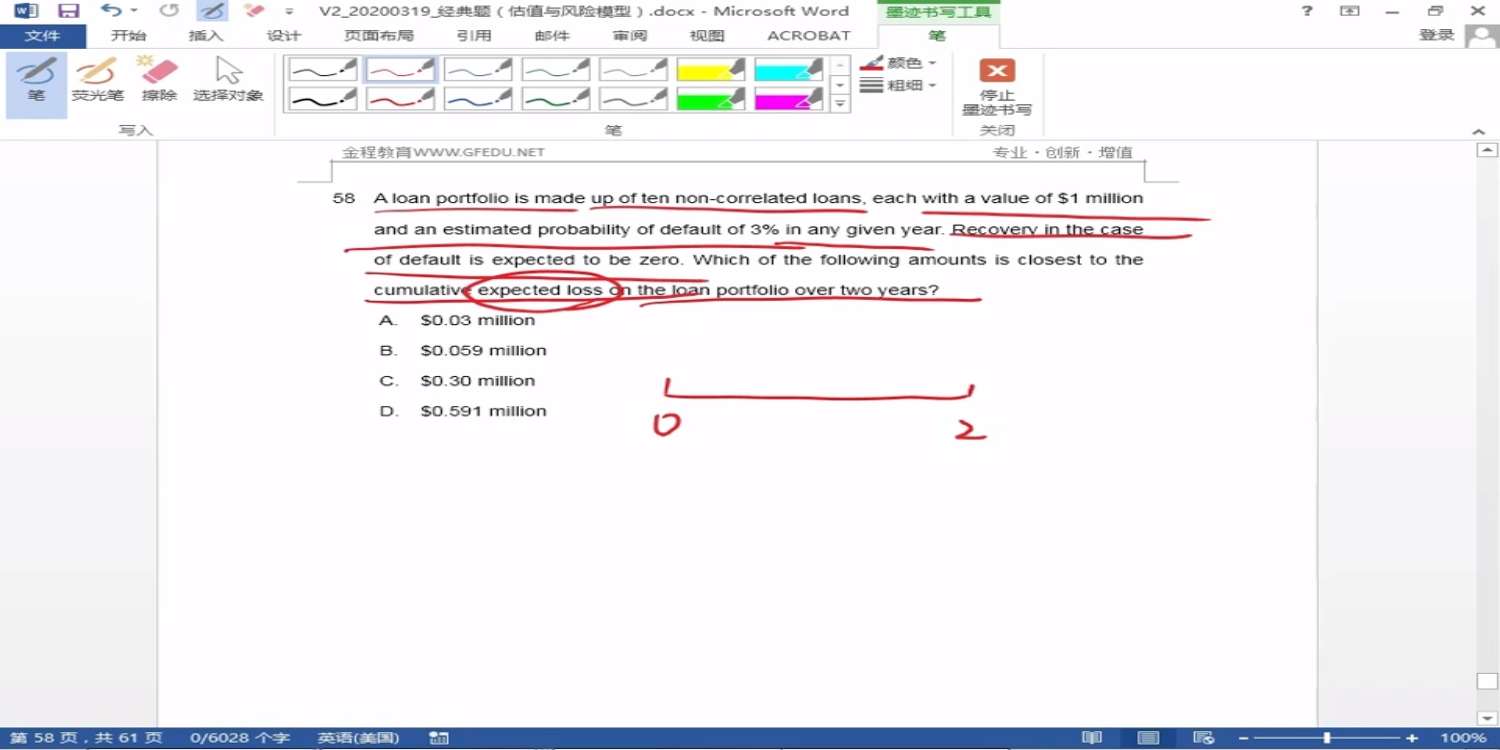Screen dimensions: 1500x750
Task: Open the File (文件) tab
Action: click(42, 36)
